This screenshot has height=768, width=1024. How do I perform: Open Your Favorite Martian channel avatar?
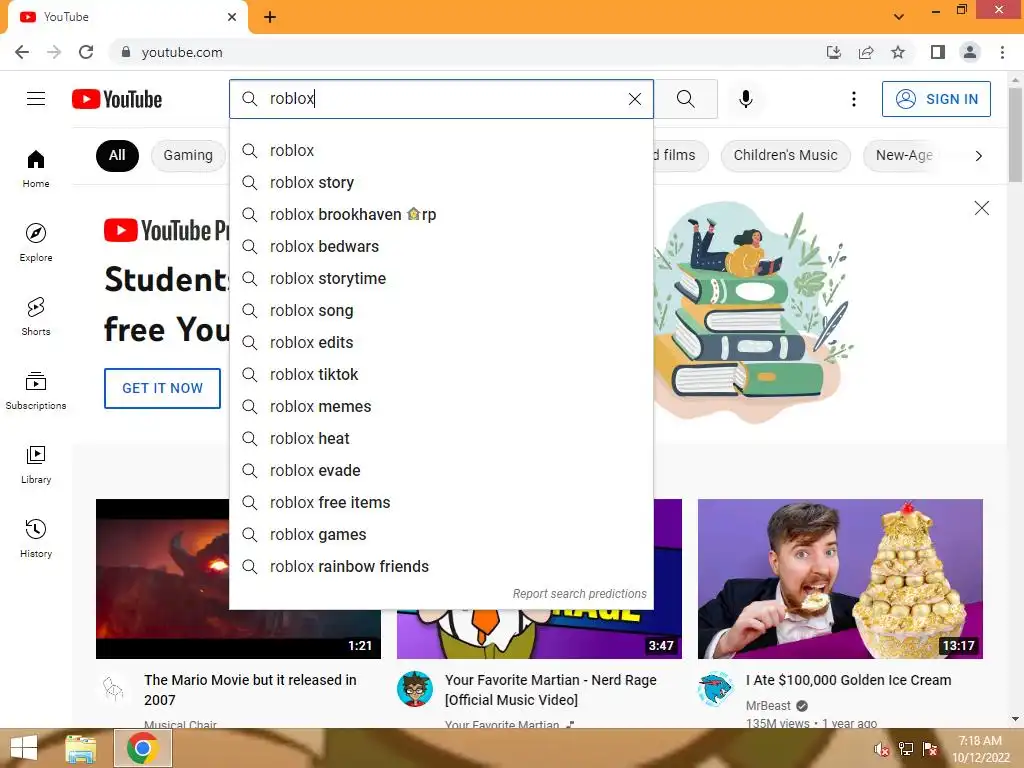point(415,689)
